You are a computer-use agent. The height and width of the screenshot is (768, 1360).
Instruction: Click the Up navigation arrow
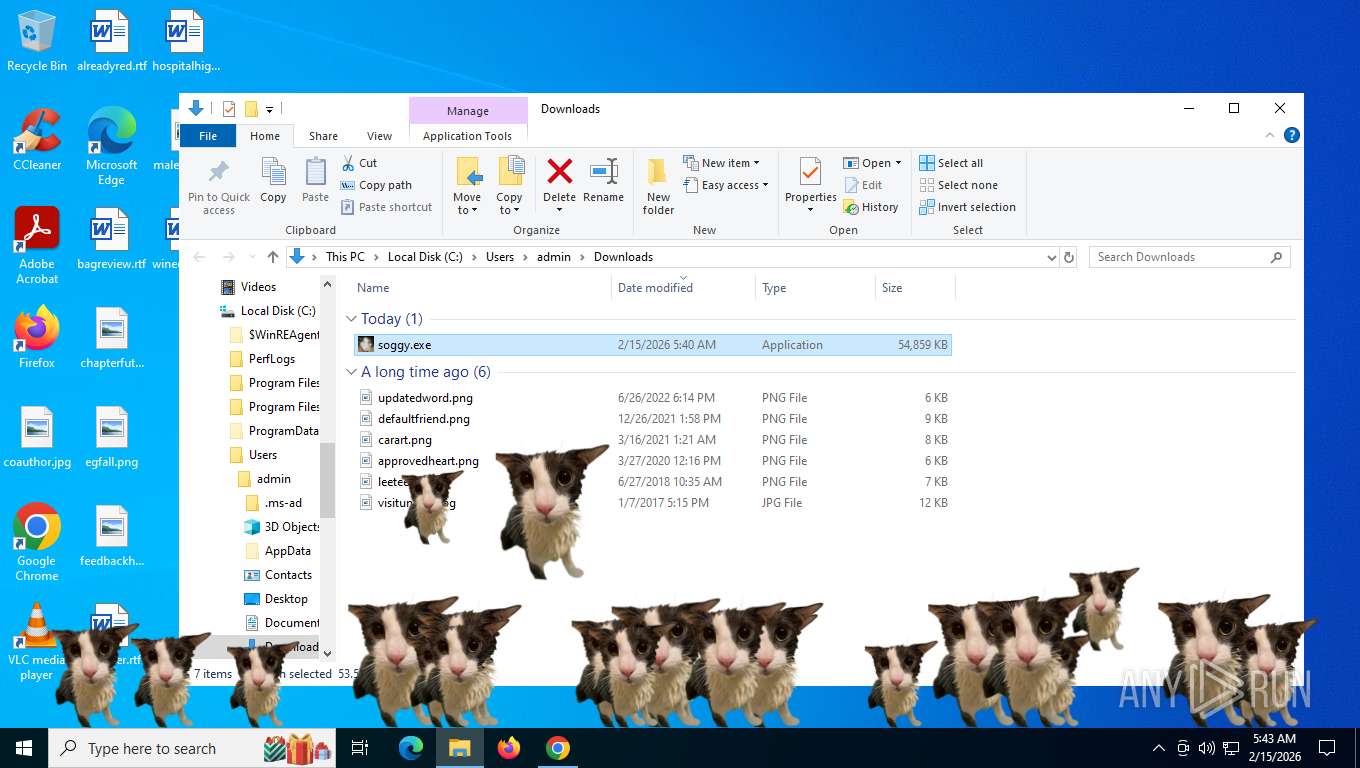click(x=273, y=257)
